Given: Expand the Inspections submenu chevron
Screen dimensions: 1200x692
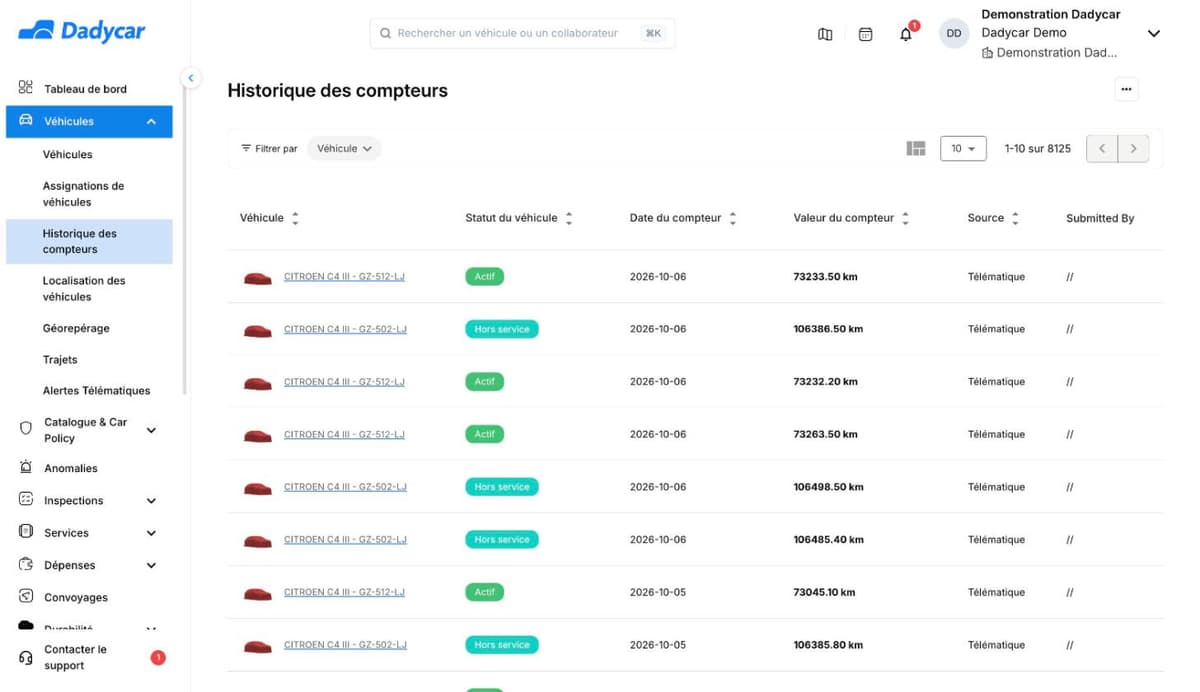Looking at the screenshot, I should pyautogui.click(x=151, y=500).
